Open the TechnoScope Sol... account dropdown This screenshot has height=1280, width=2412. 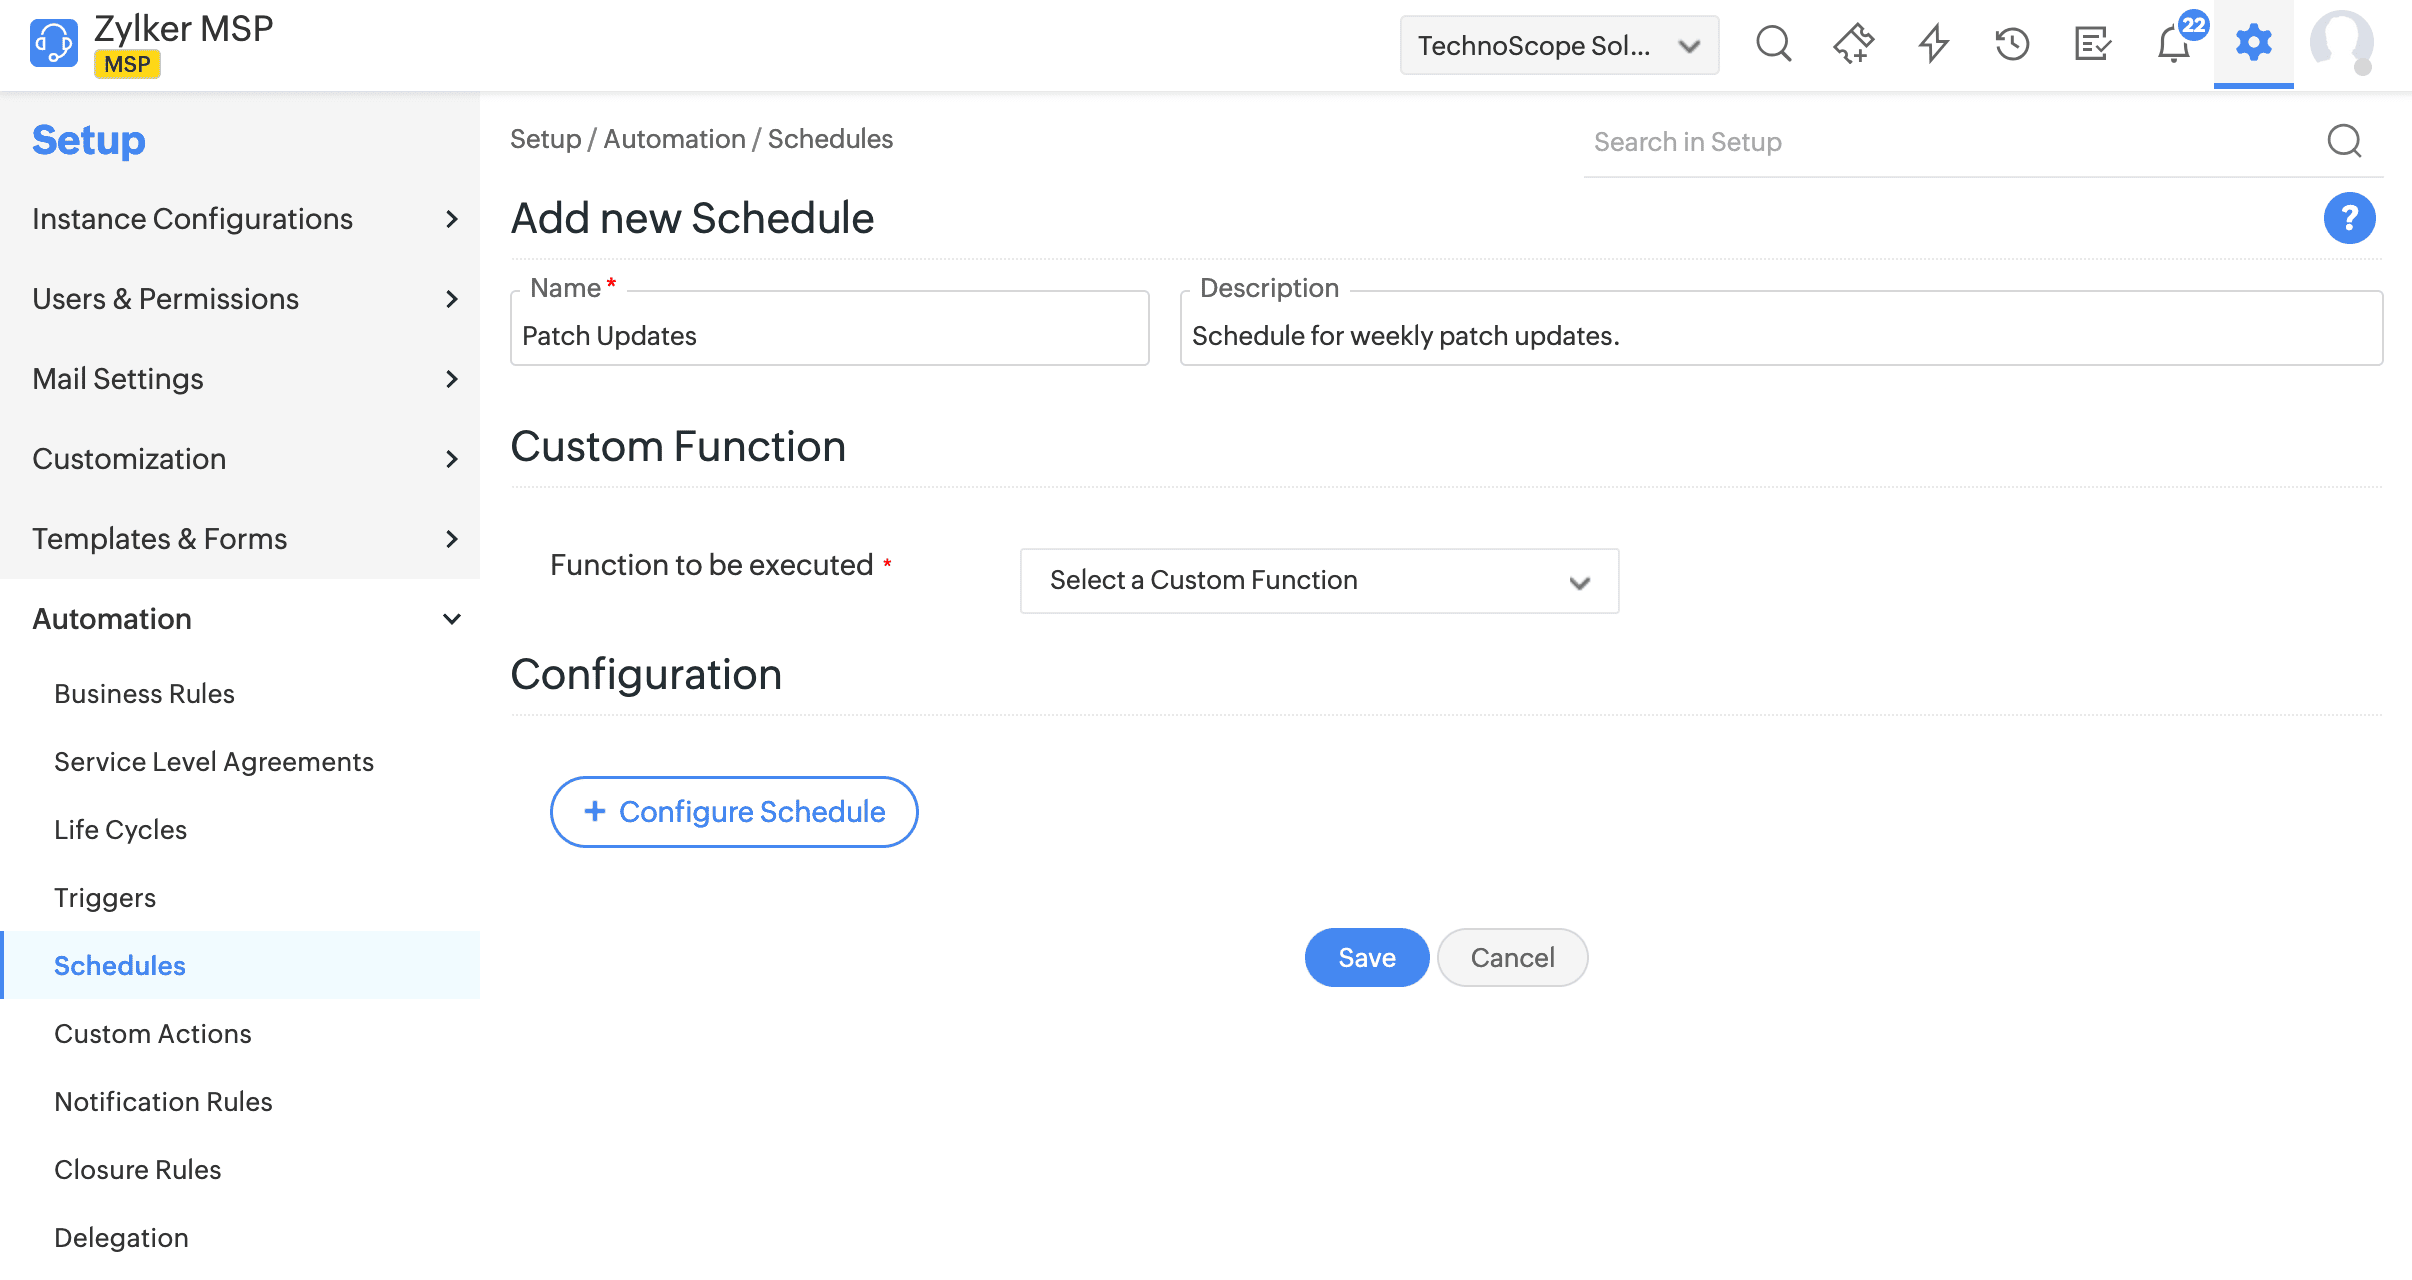tap(1558, 46)
